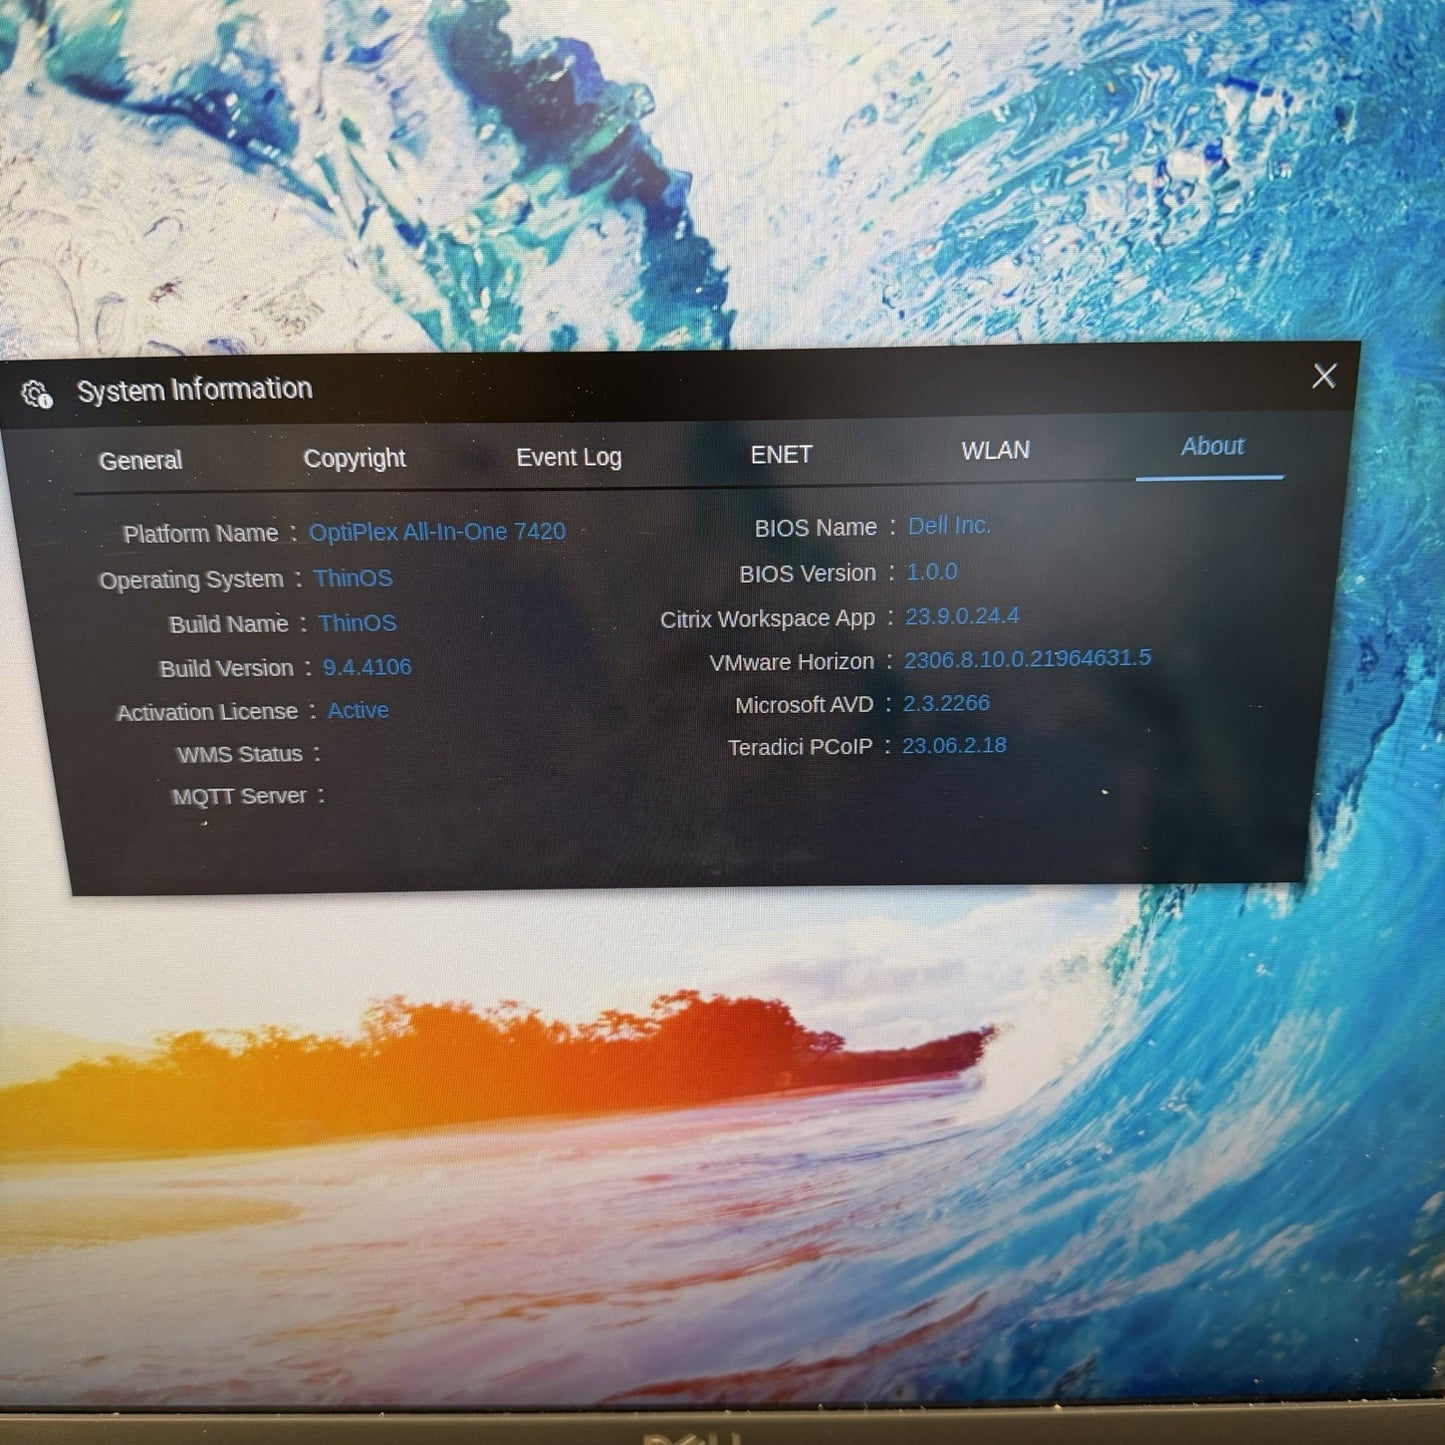Switch to the General tab
1445x1445 pixels.
[140, 461]
